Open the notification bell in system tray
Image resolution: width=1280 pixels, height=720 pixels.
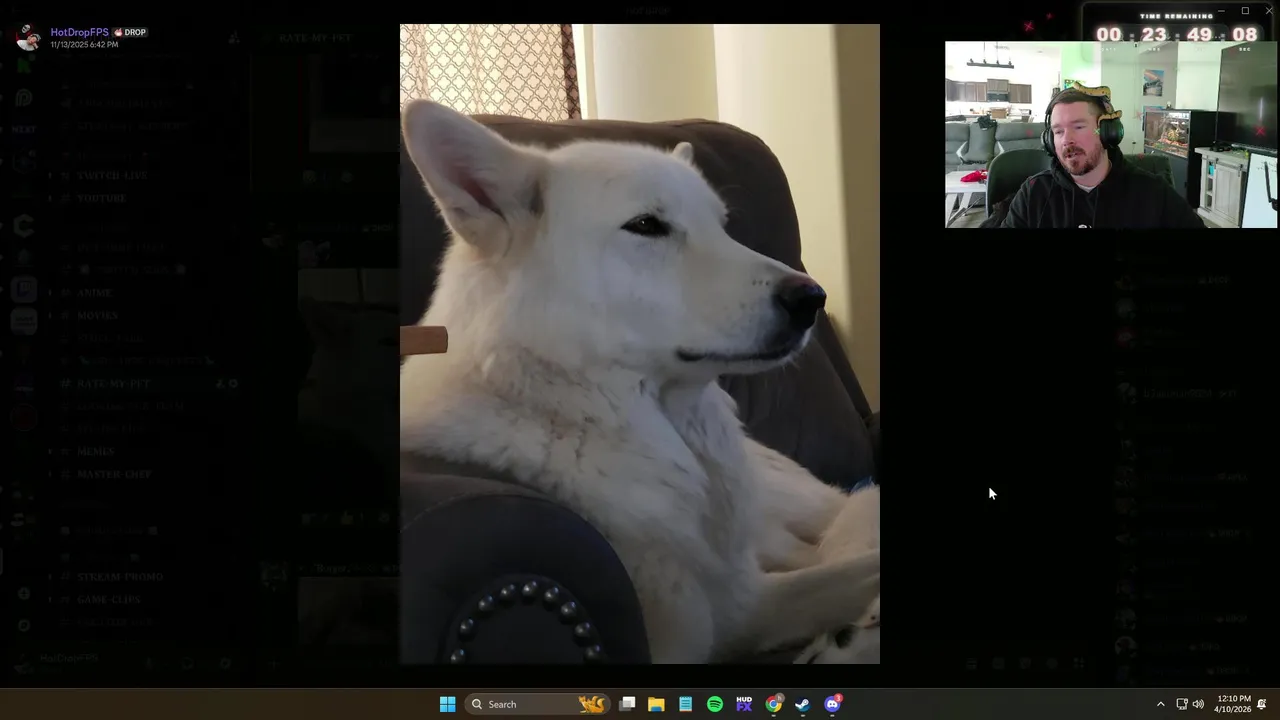[x=1262, y=704]
